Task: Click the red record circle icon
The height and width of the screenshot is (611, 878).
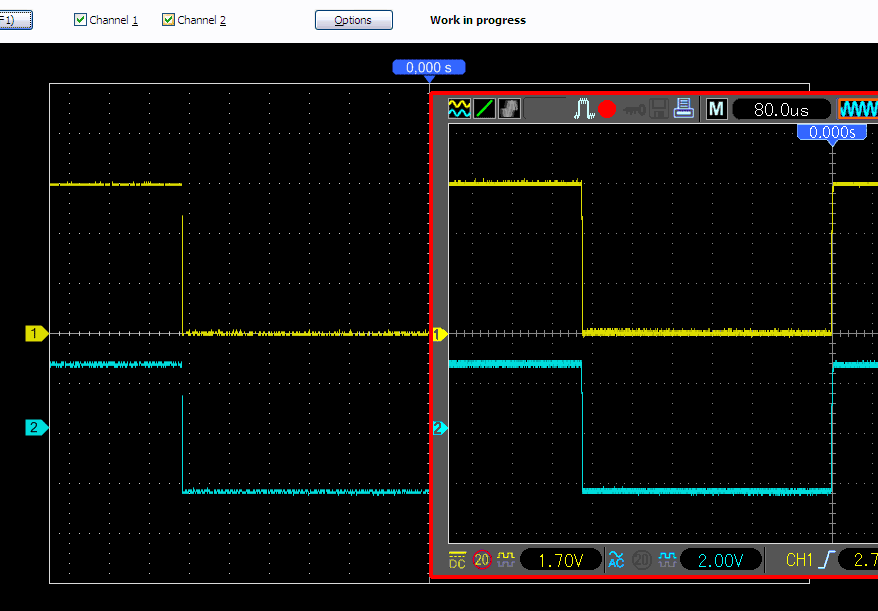Action: click(607, 109)
